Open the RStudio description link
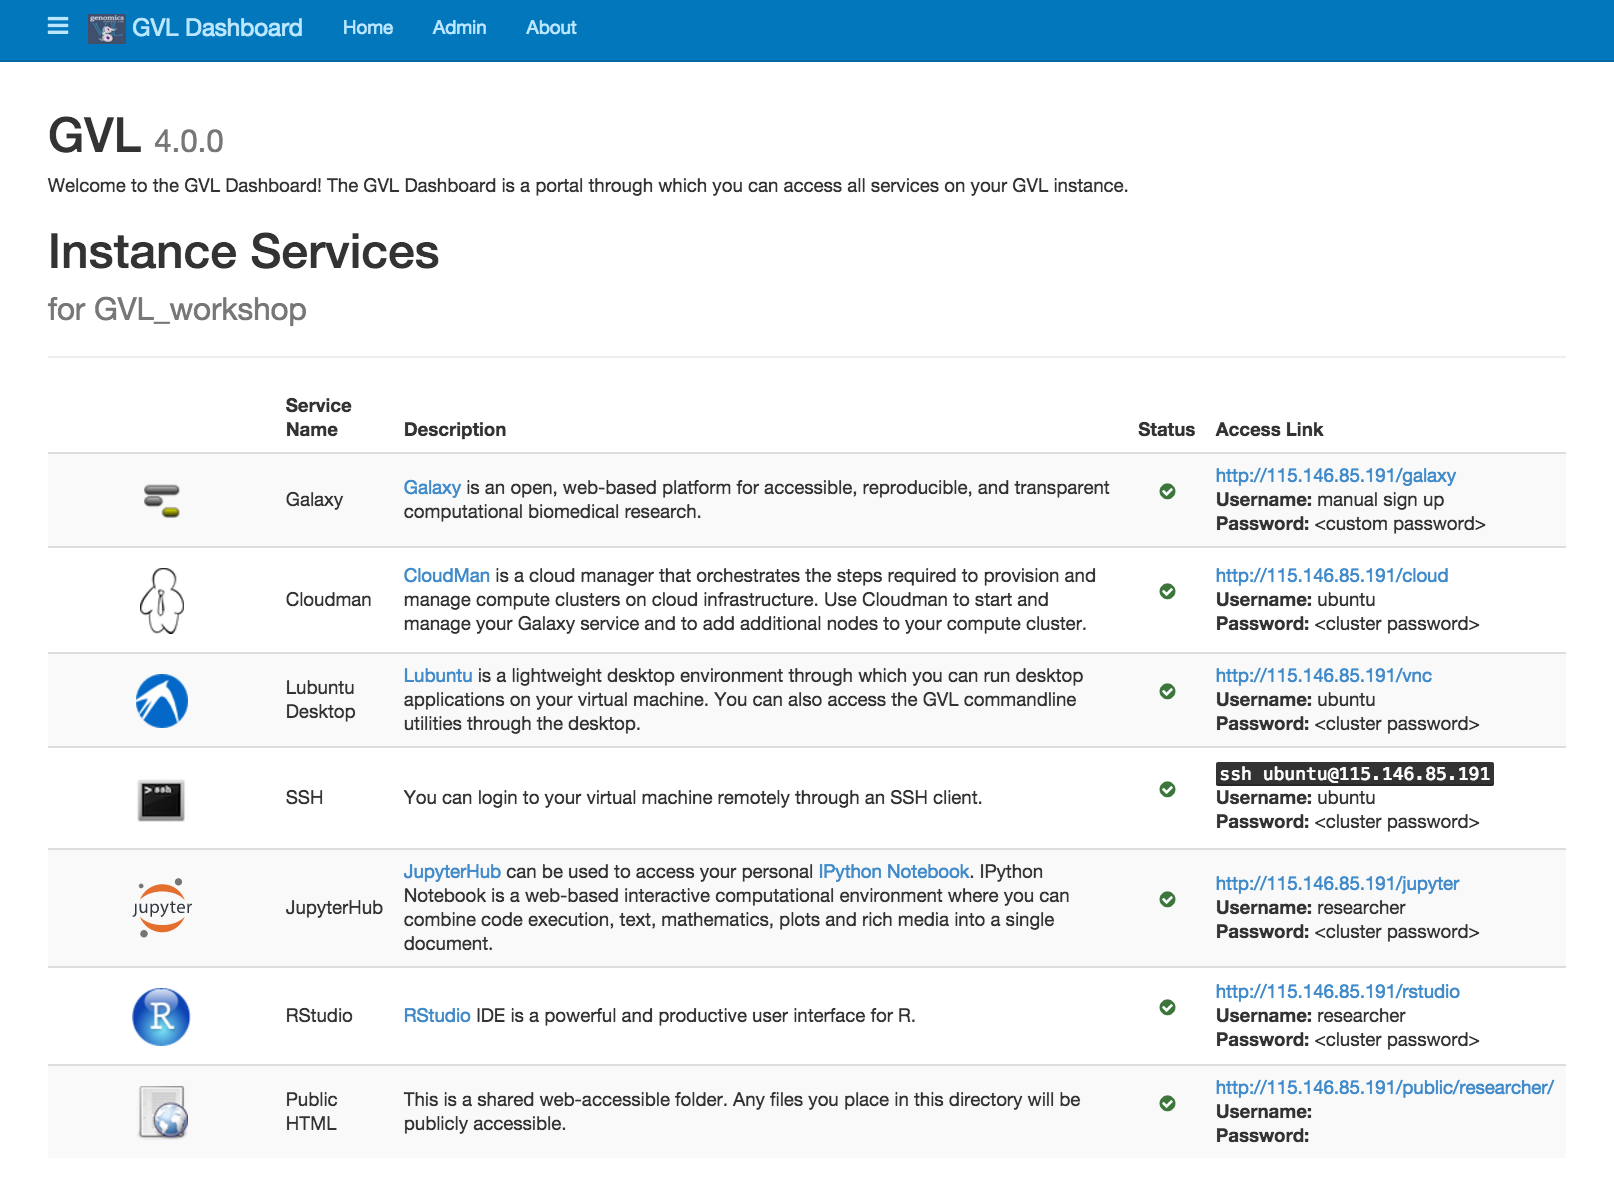 (437, 1015)
